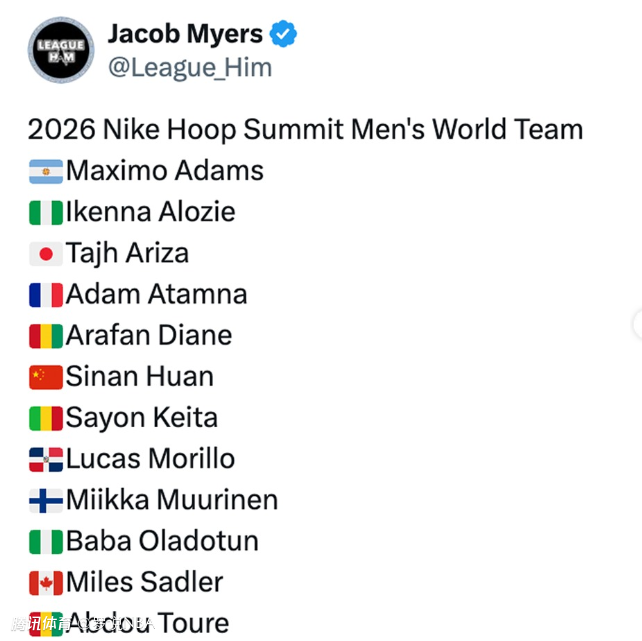The height and width of the screenshot is (641, 642).
Task: Click the Argentina flag beside Maximo Adams
Action: point(46,171)
